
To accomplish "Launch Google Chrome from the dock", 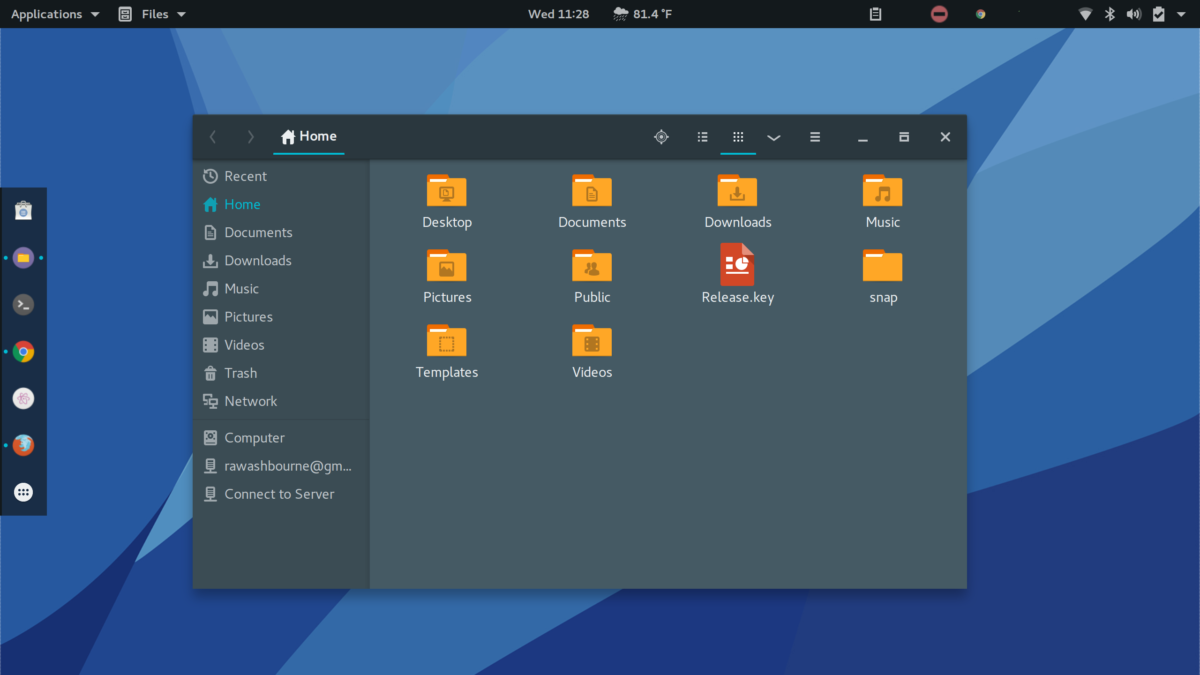I will [x=24, y=351].
